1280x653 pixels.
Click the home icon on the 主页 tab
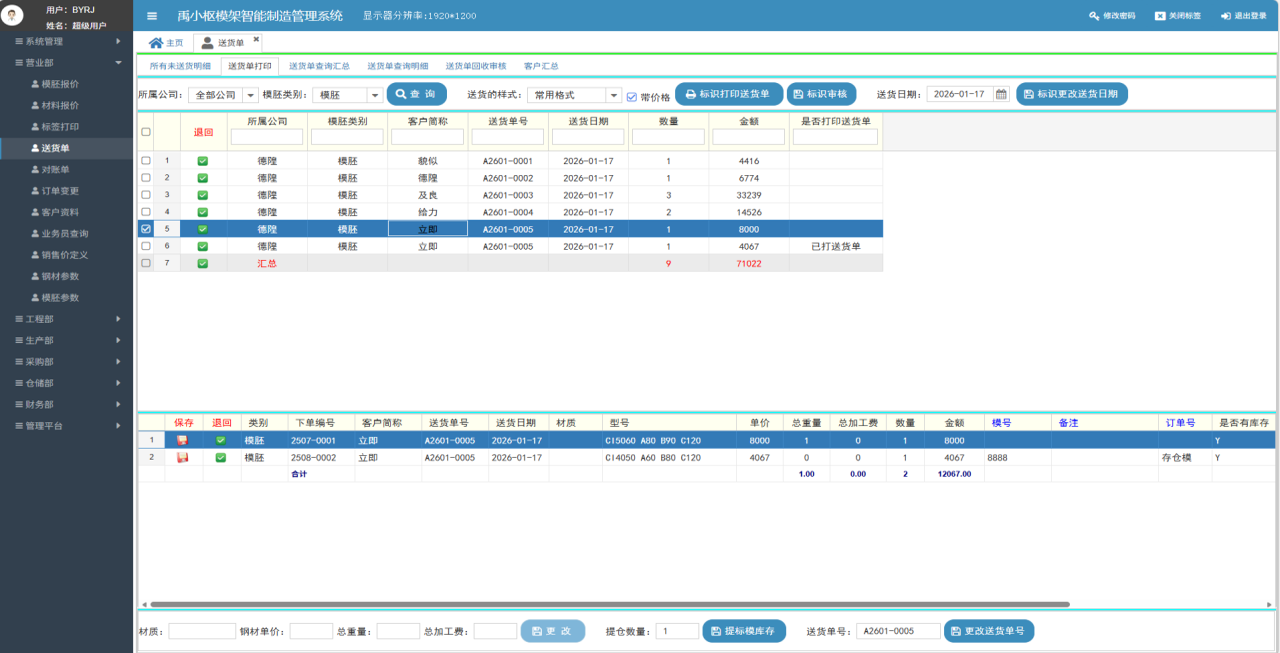click(156, 43)
